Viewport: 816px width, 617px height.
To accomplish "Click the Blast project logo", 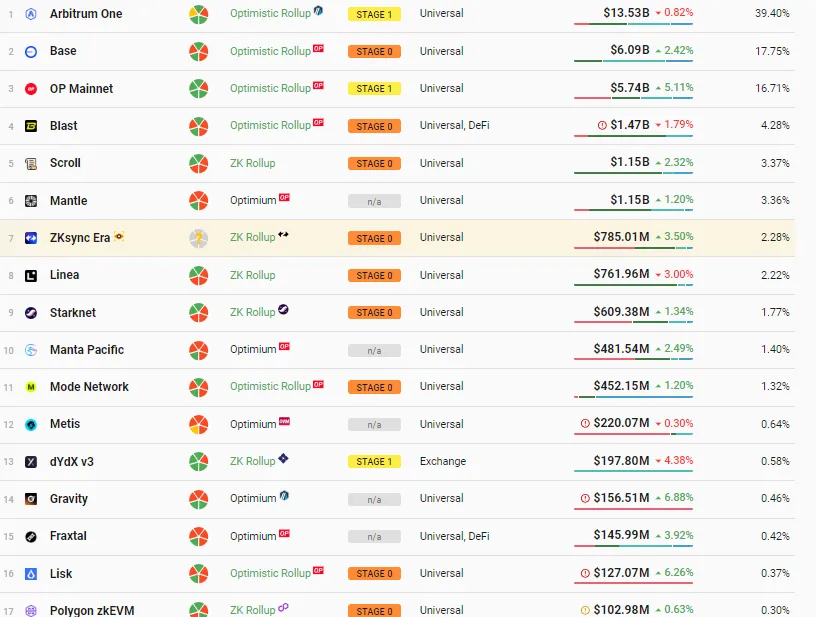I will point(30,126).
